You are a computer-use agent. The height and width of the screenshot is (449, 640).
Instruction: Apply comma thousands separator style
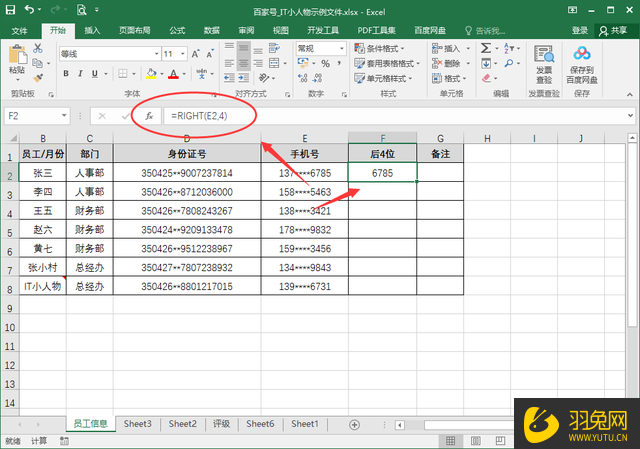click(339, 64)
